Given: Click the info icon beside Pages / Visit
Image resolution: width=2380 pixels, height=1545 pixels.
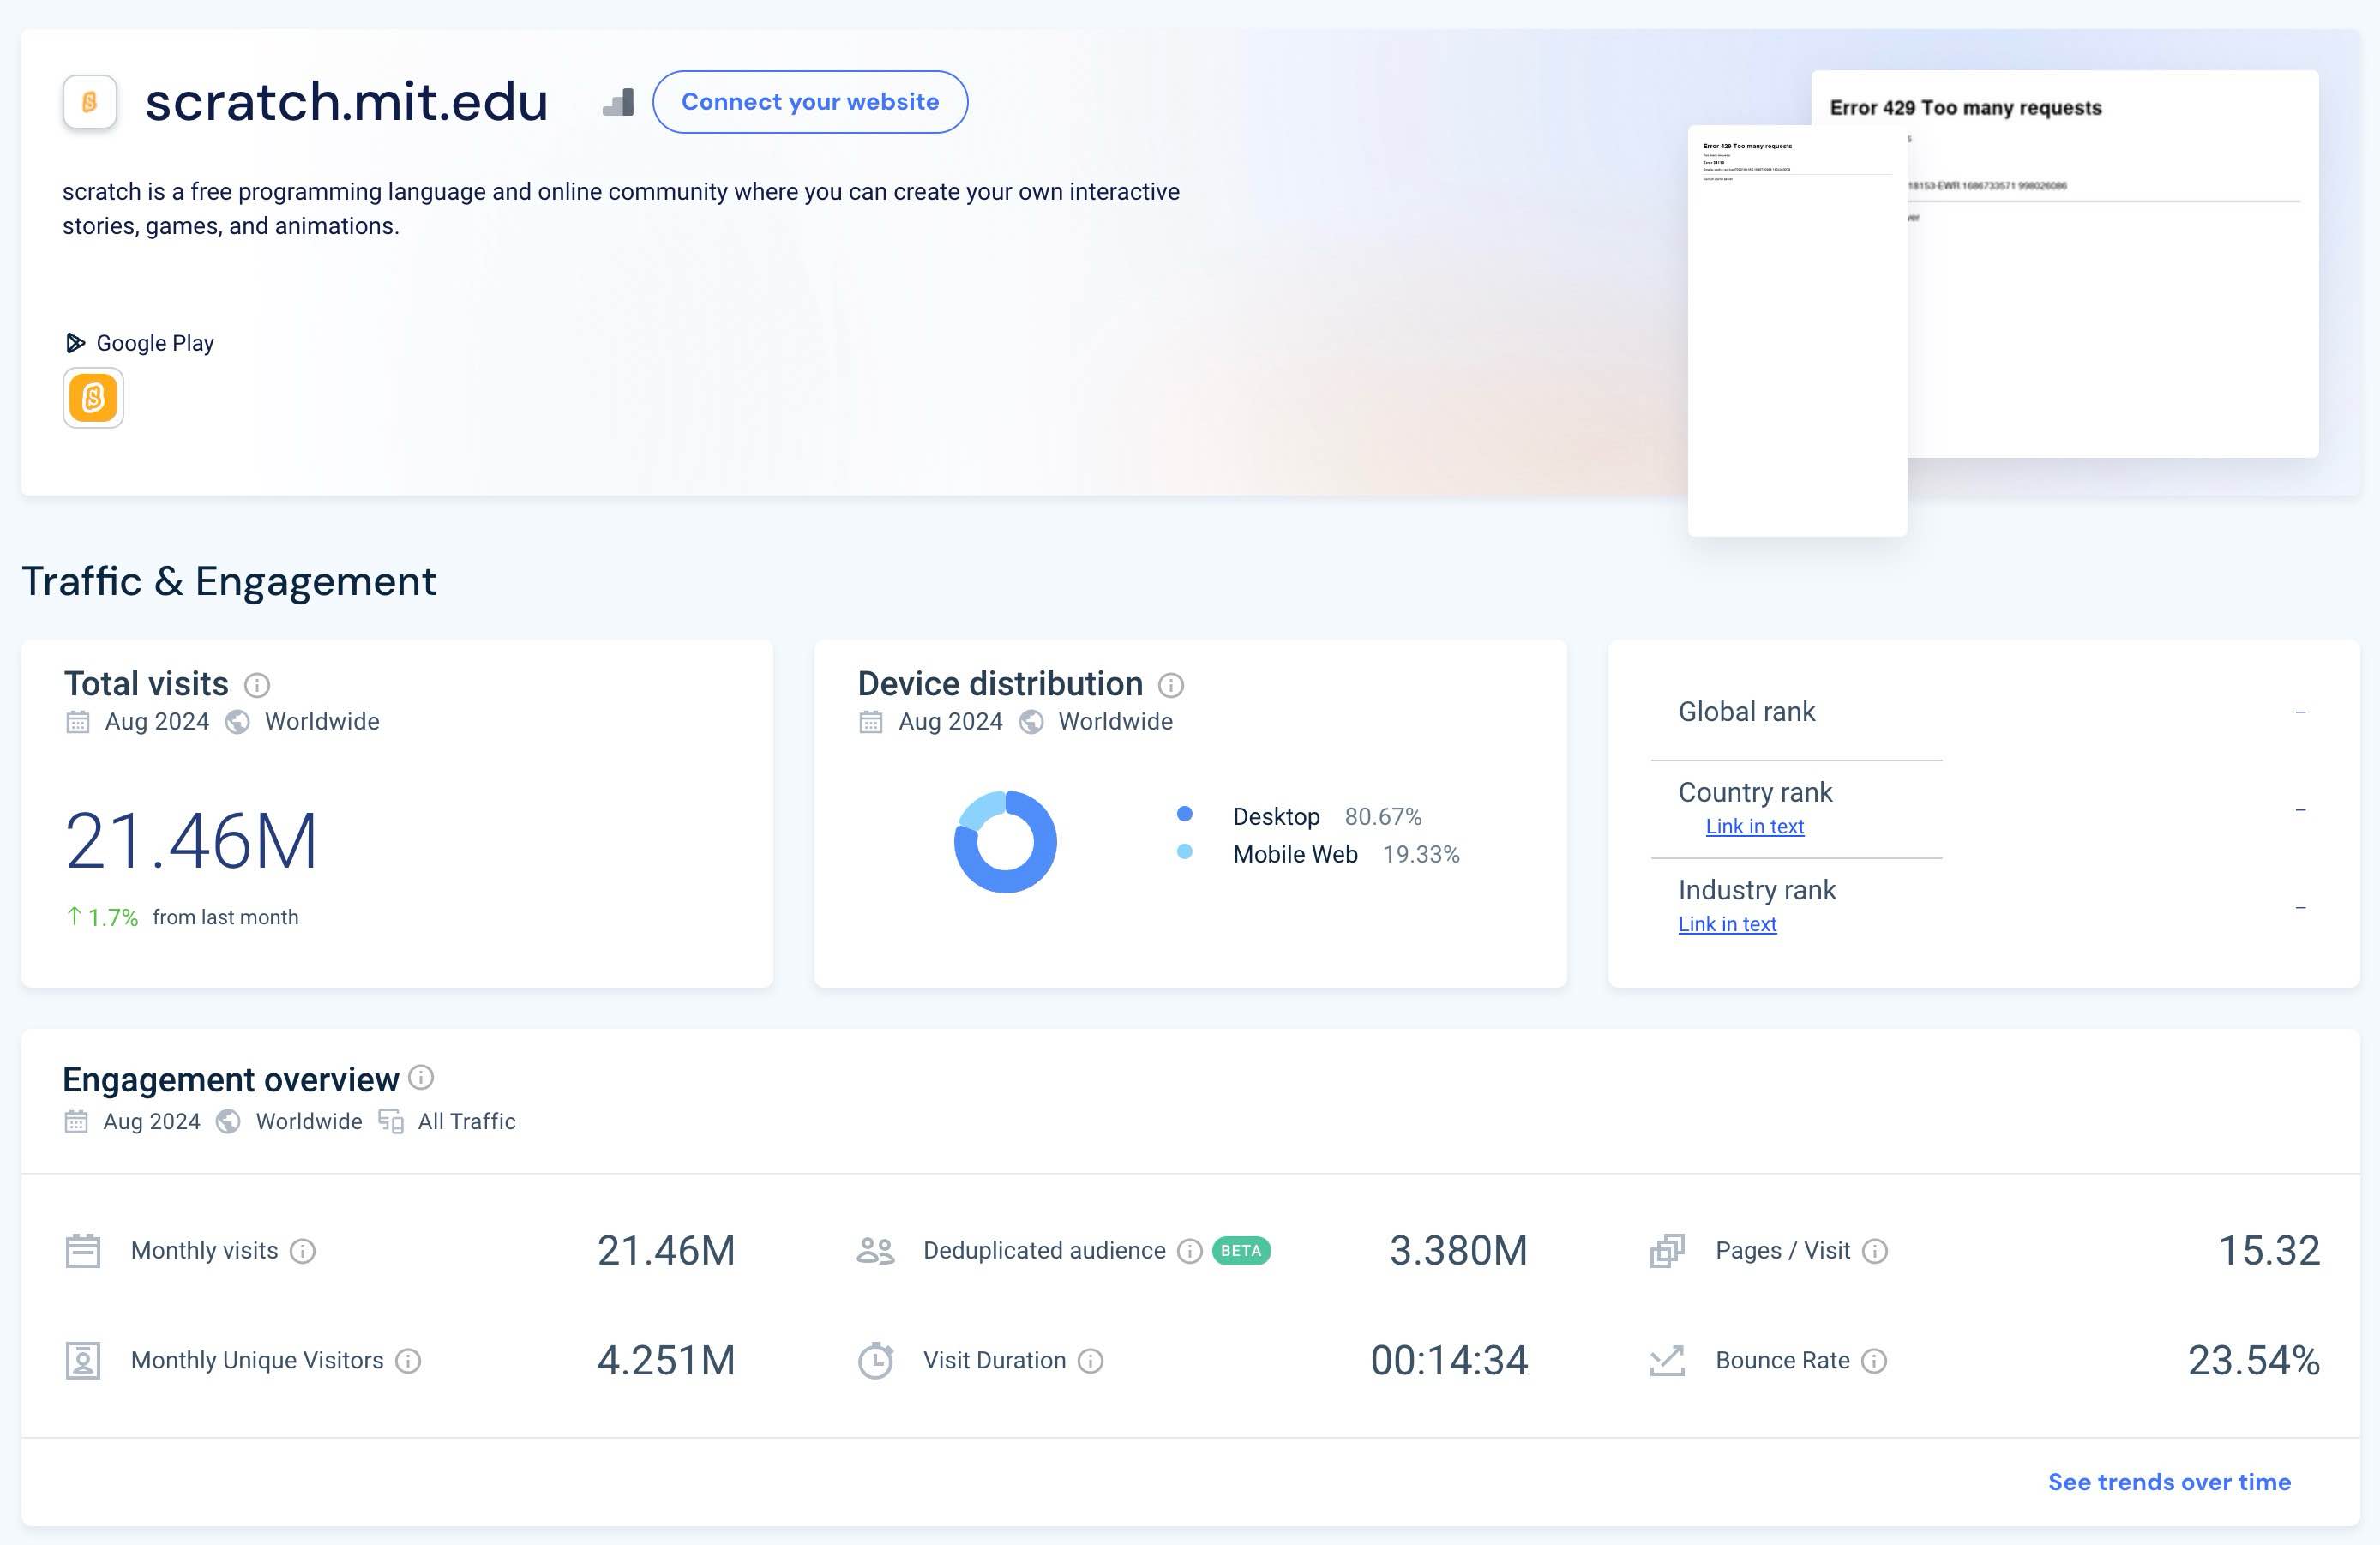Looking at the screenshot, I should click(x=1876, y=1252).
